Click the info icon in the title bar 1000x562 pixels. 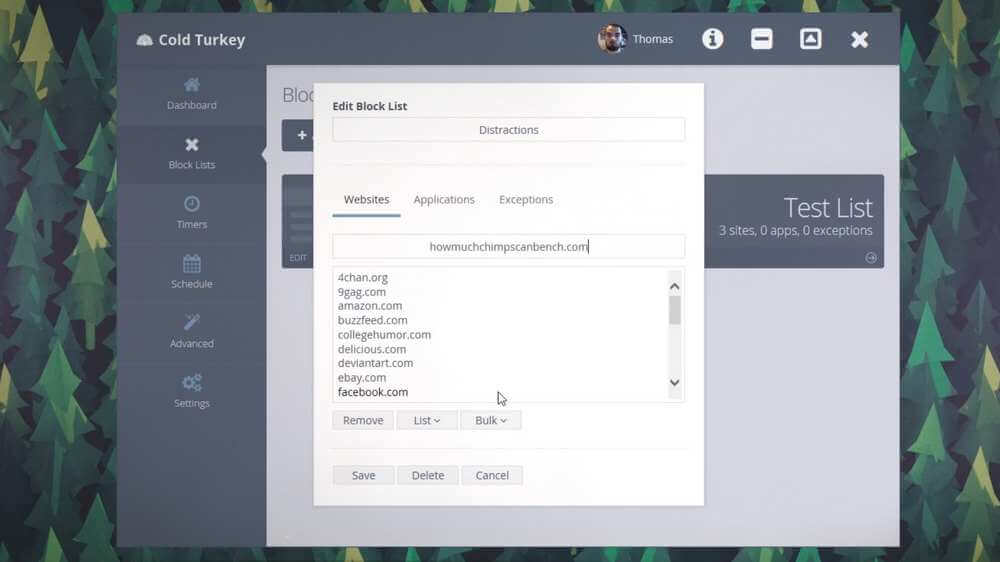click(712, 39)
